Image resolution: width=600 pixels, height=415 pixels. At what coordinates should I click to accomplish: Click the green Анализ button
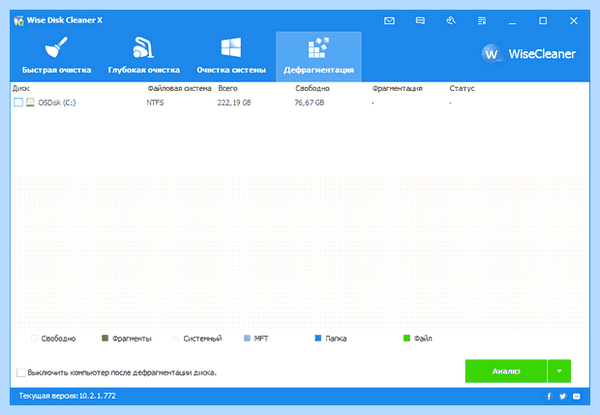(x=506, y=371)
